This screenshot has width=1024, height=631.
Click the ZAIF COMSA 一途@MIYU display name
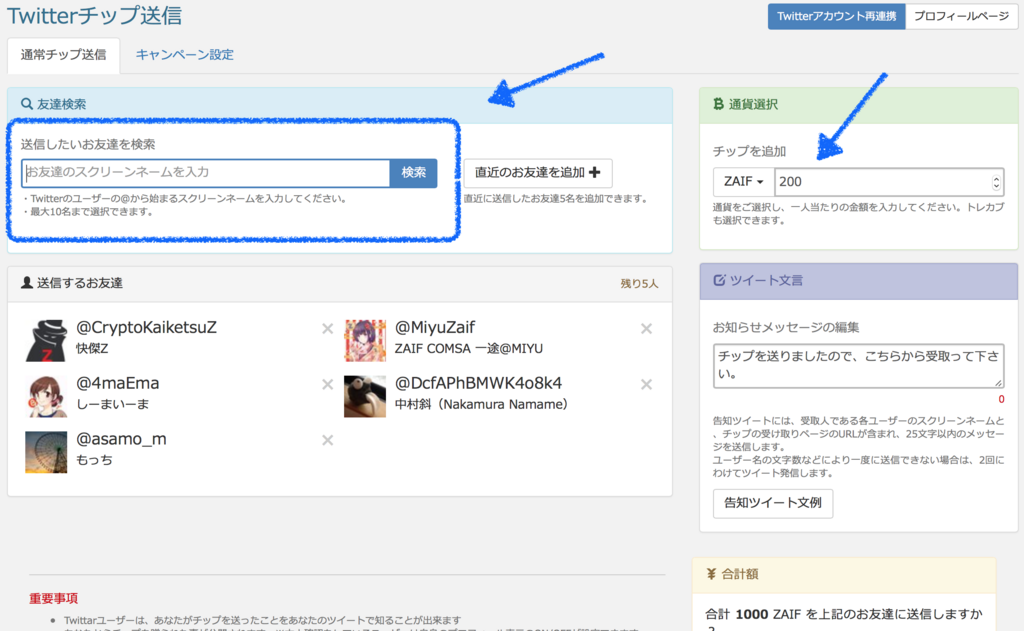point(468,349)
